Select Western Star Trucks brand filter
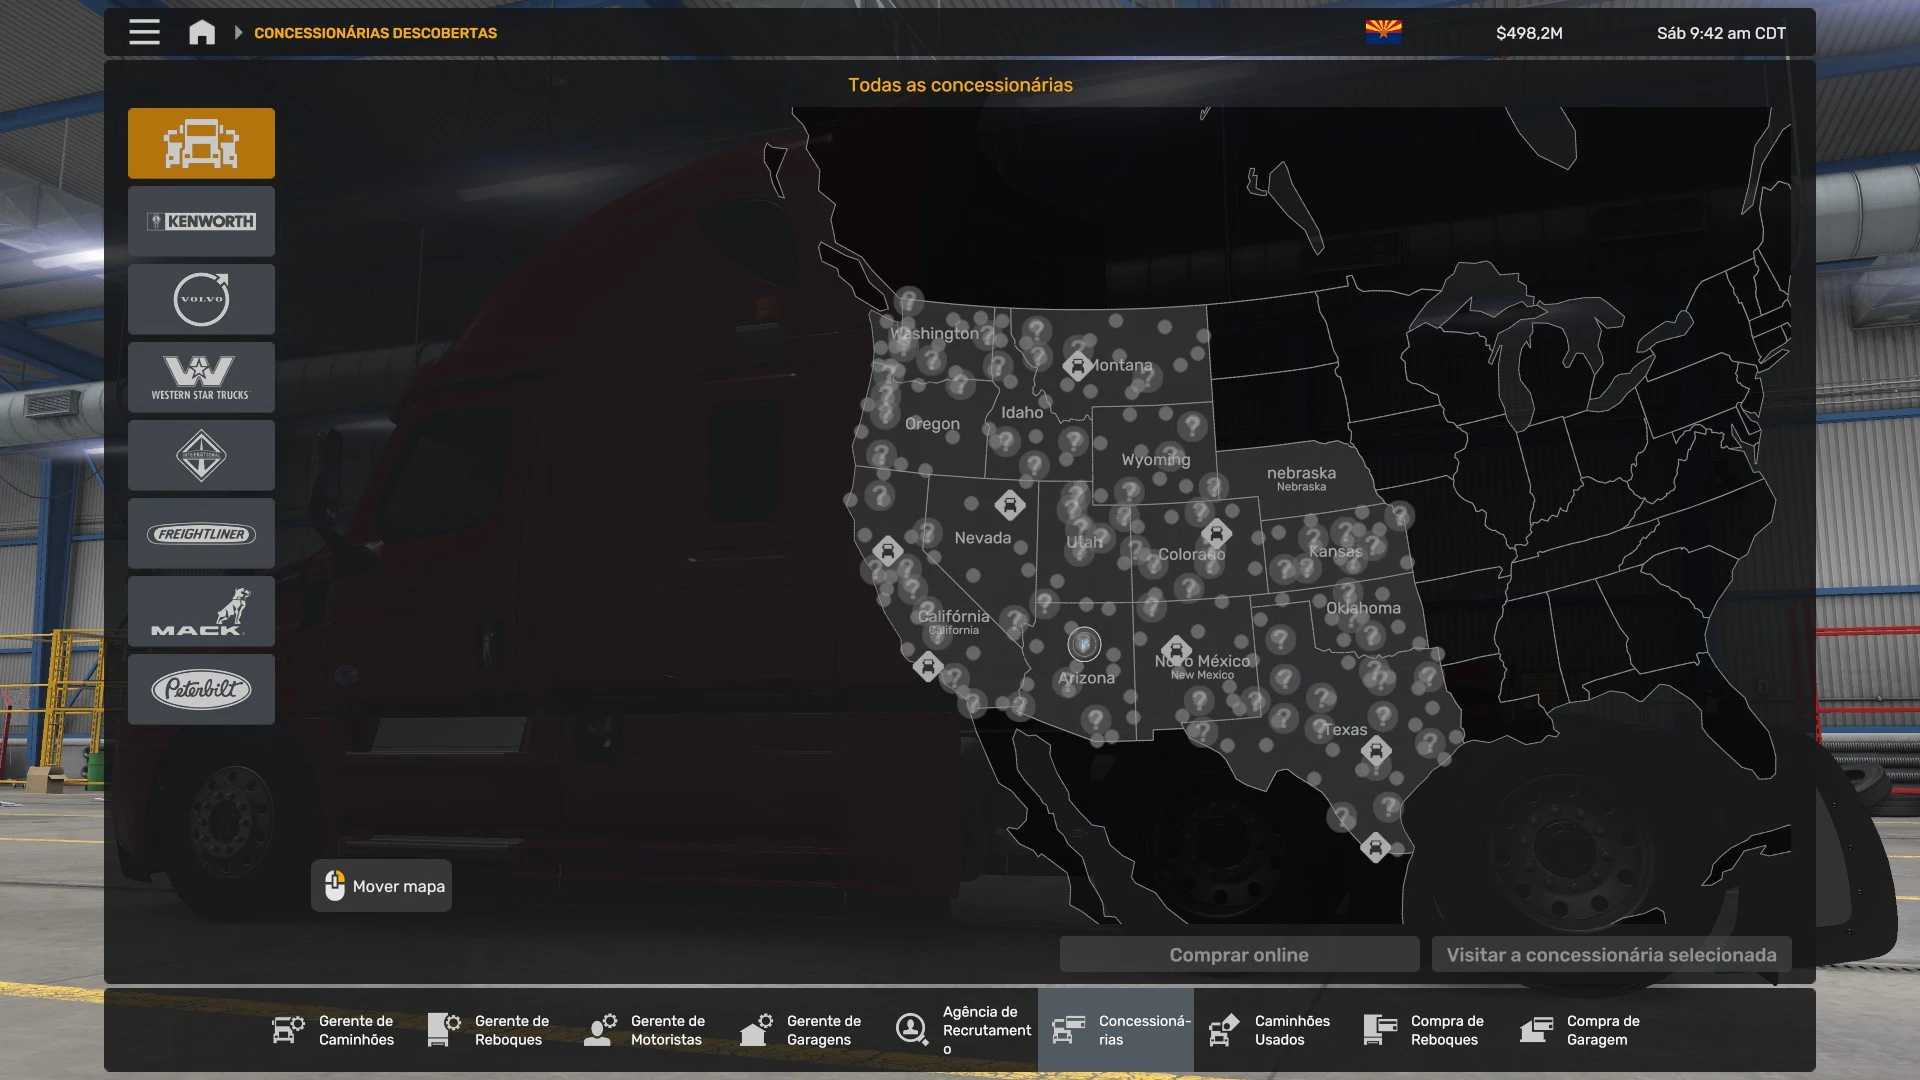The width and height of the screenshot is (1920, 1080). tap(201, 377)
